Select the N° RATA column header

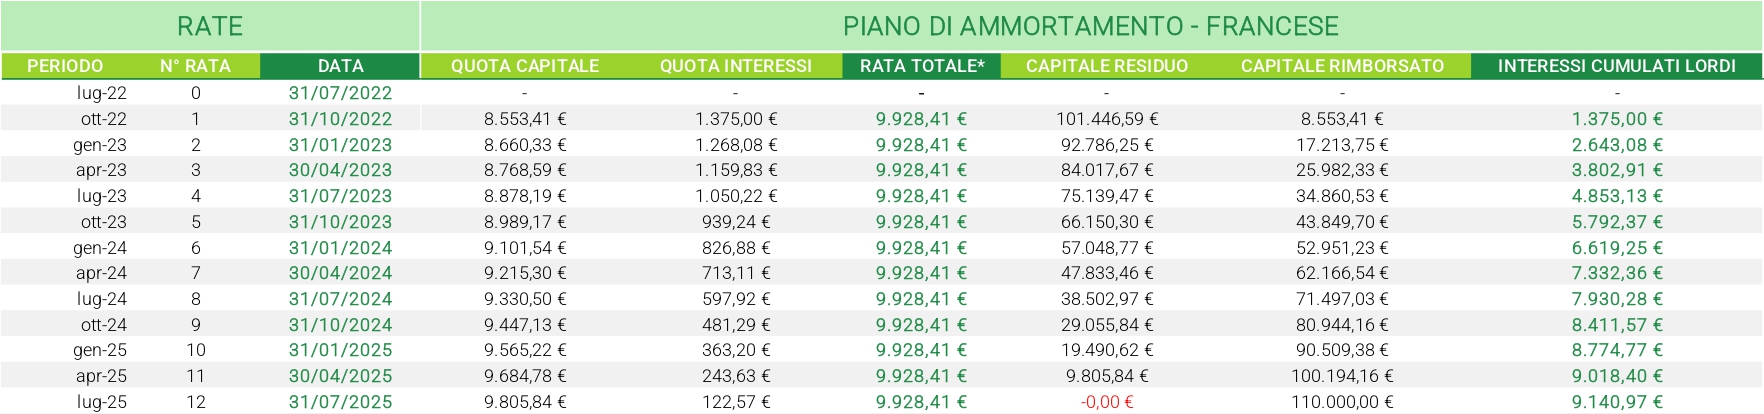point(195,66)
